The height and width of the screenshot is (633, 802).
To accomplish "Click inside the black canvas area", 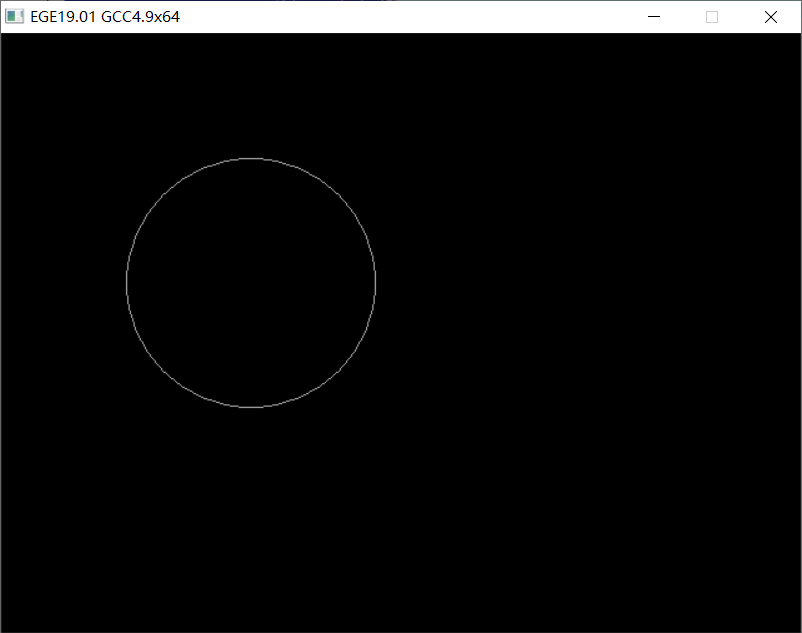I will [600, 450].
